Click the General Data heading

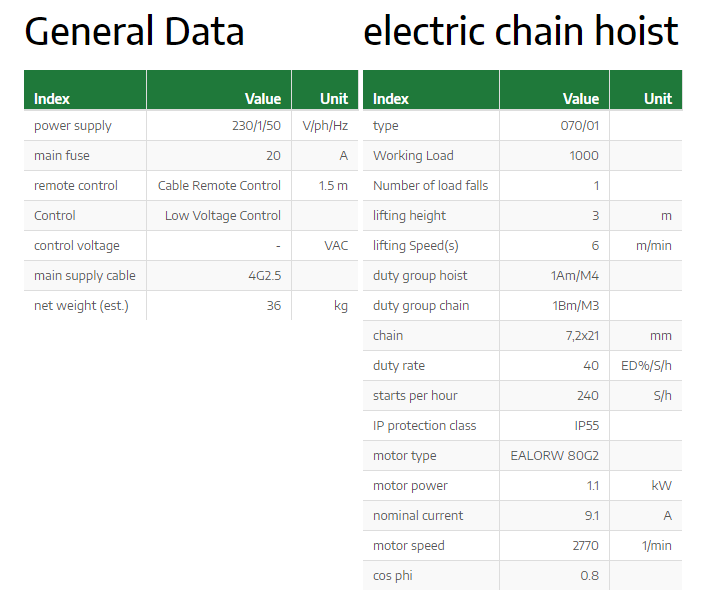(x=134, y=31)
